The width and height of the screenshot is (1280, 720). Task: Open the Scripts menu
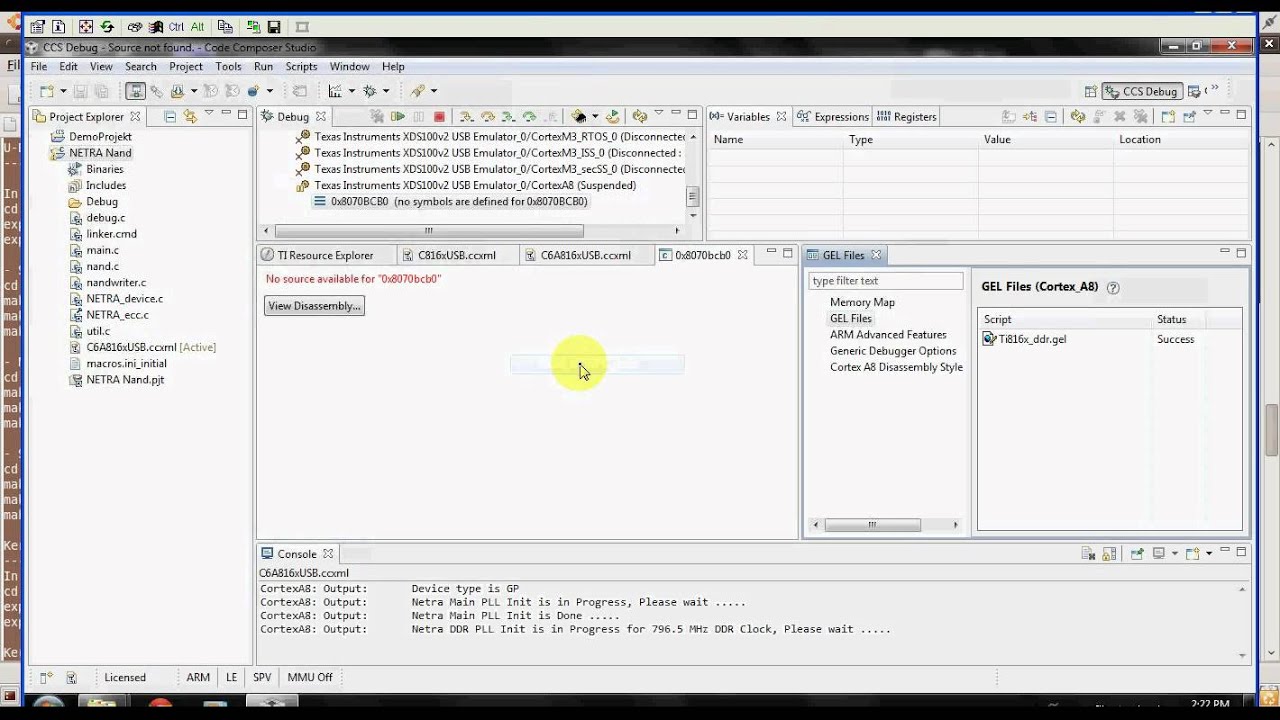[301, 67]
